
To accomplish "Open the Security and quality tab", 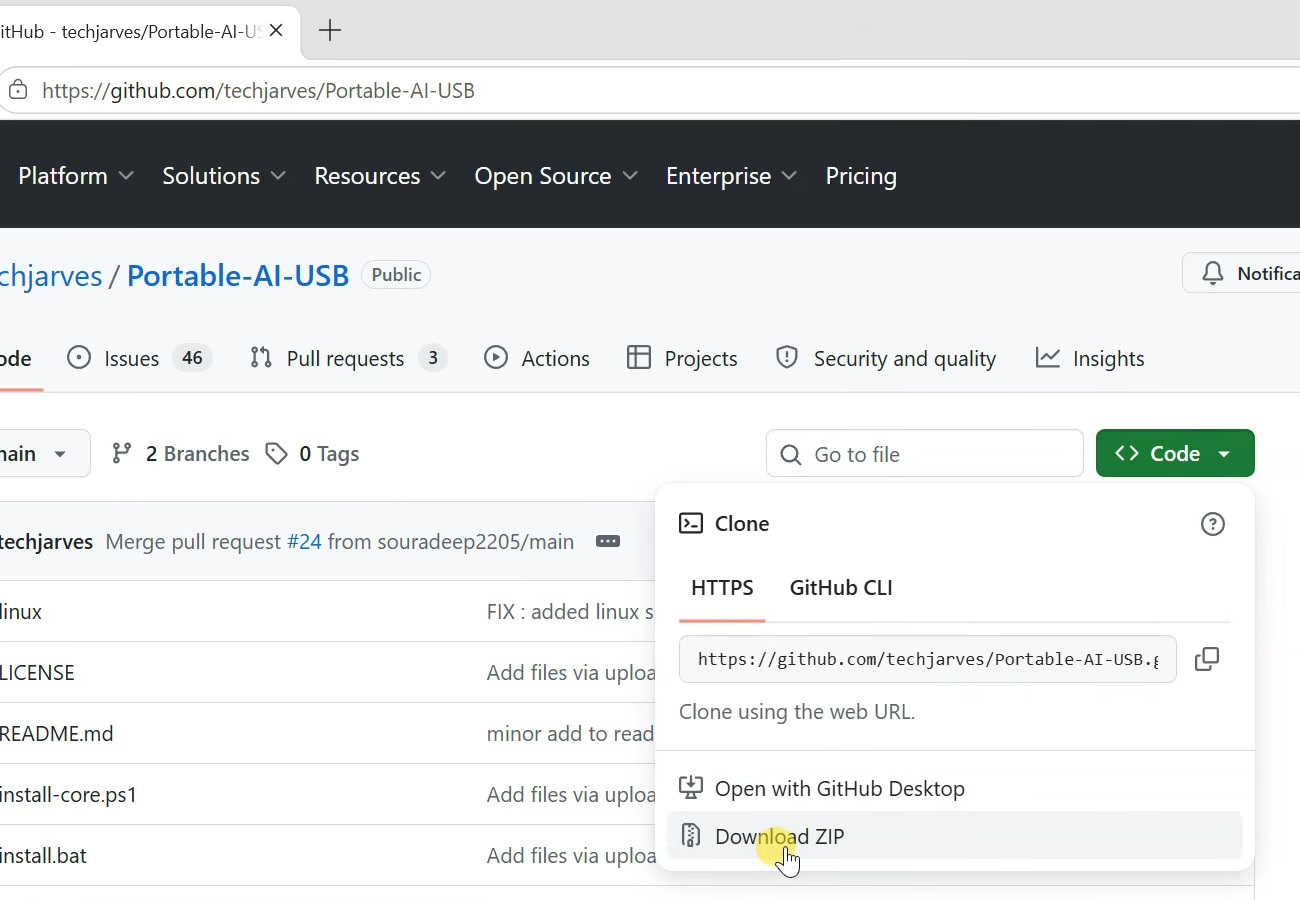I will click(x=886, y=358).
